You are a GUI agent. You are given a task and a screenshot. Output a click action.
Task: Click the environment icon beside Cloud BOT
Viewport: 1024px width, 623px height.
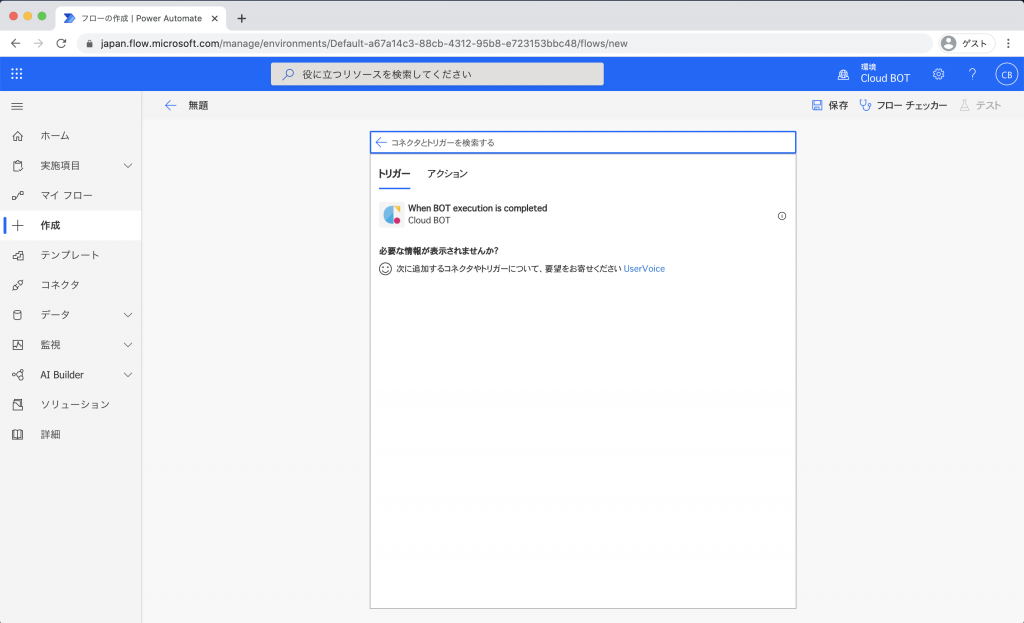[x=843, y=74]
